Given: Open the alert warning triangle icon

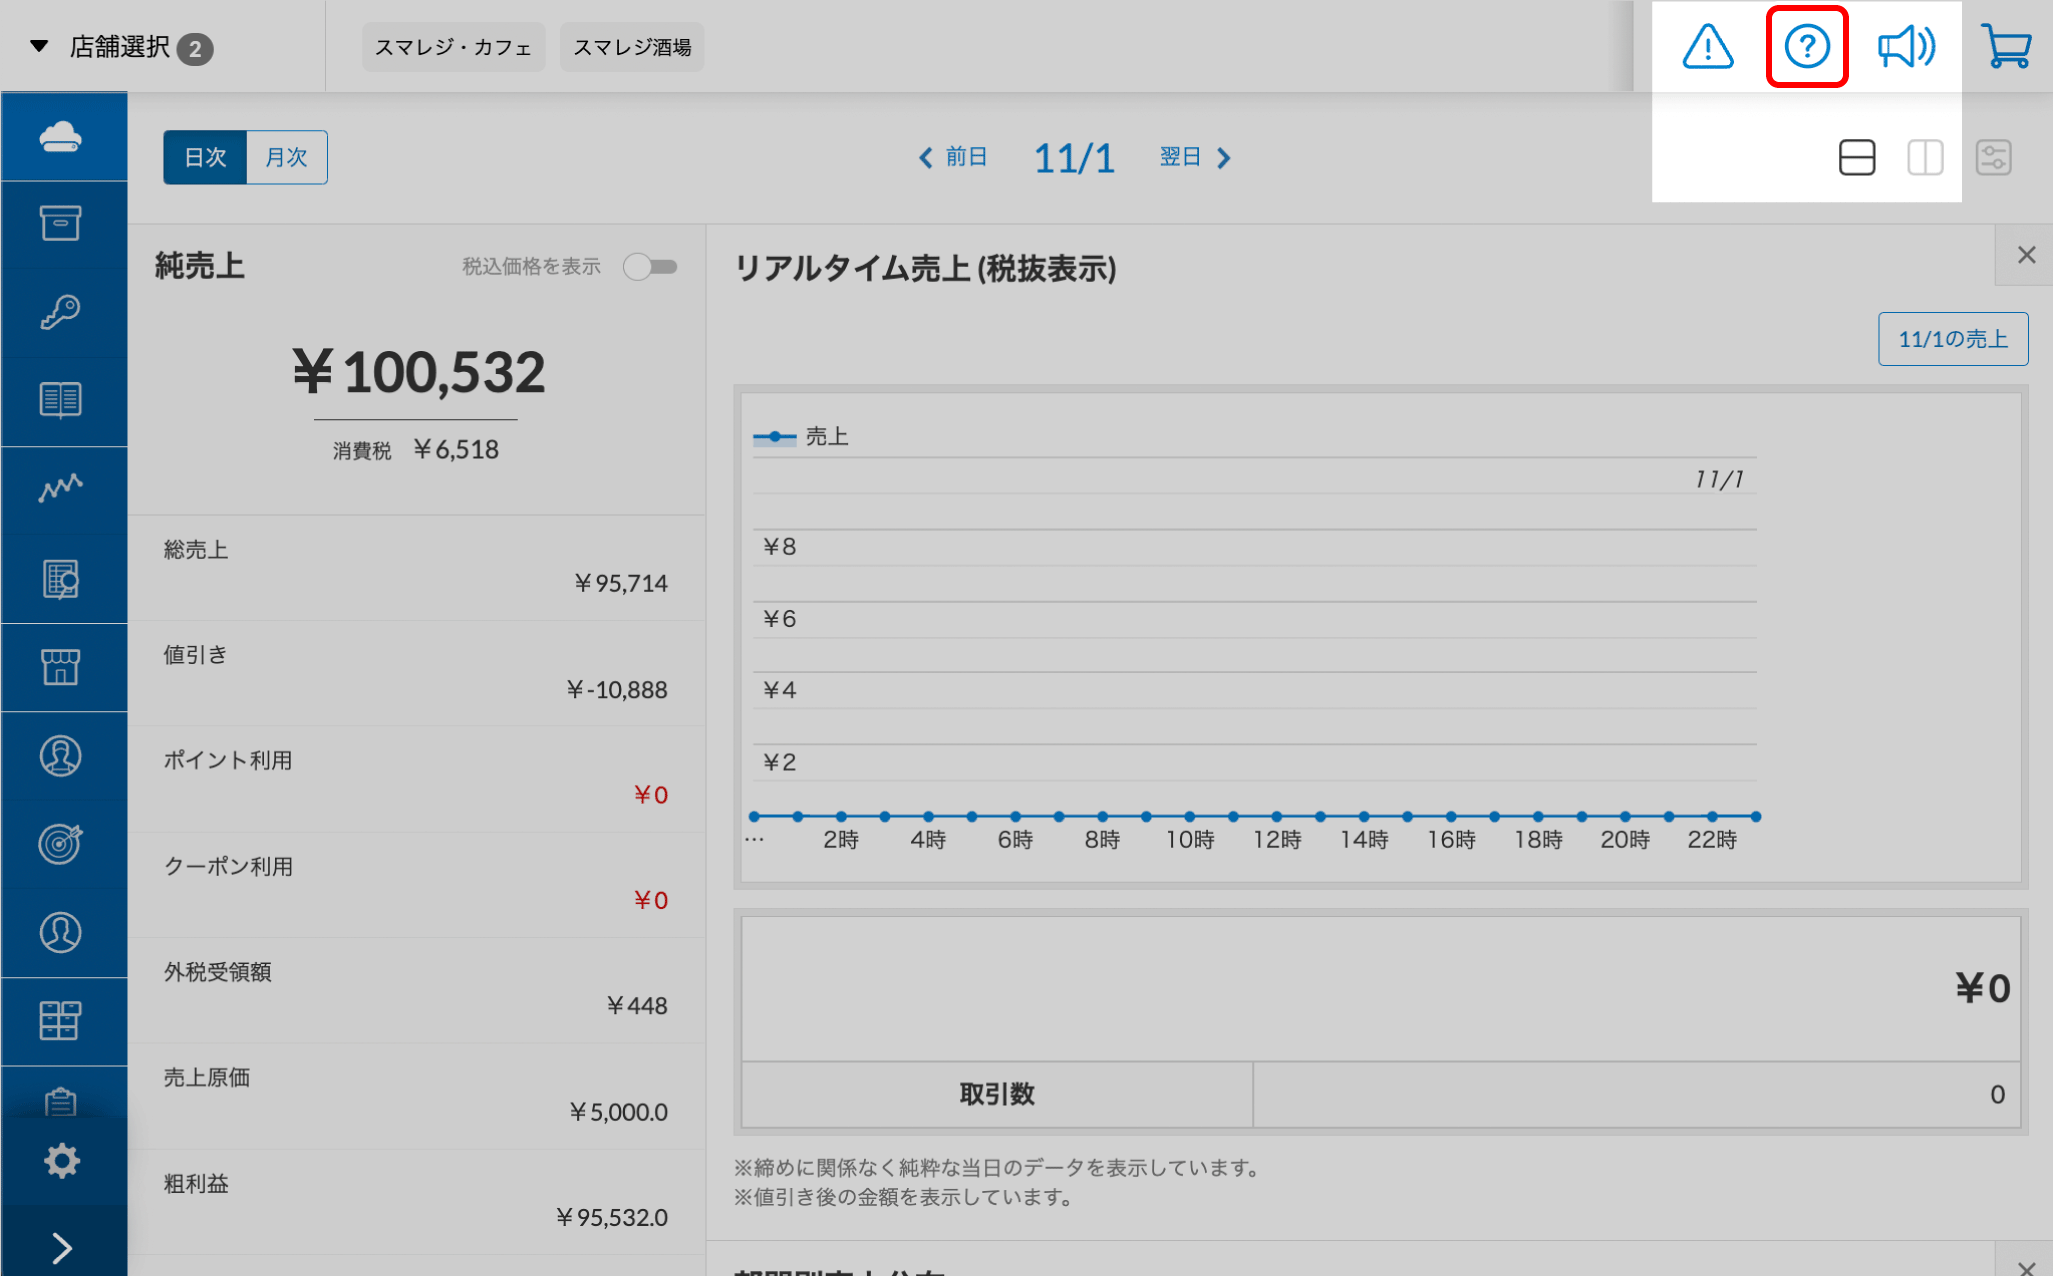Looking at the screenshot, I should [1708, 47].
